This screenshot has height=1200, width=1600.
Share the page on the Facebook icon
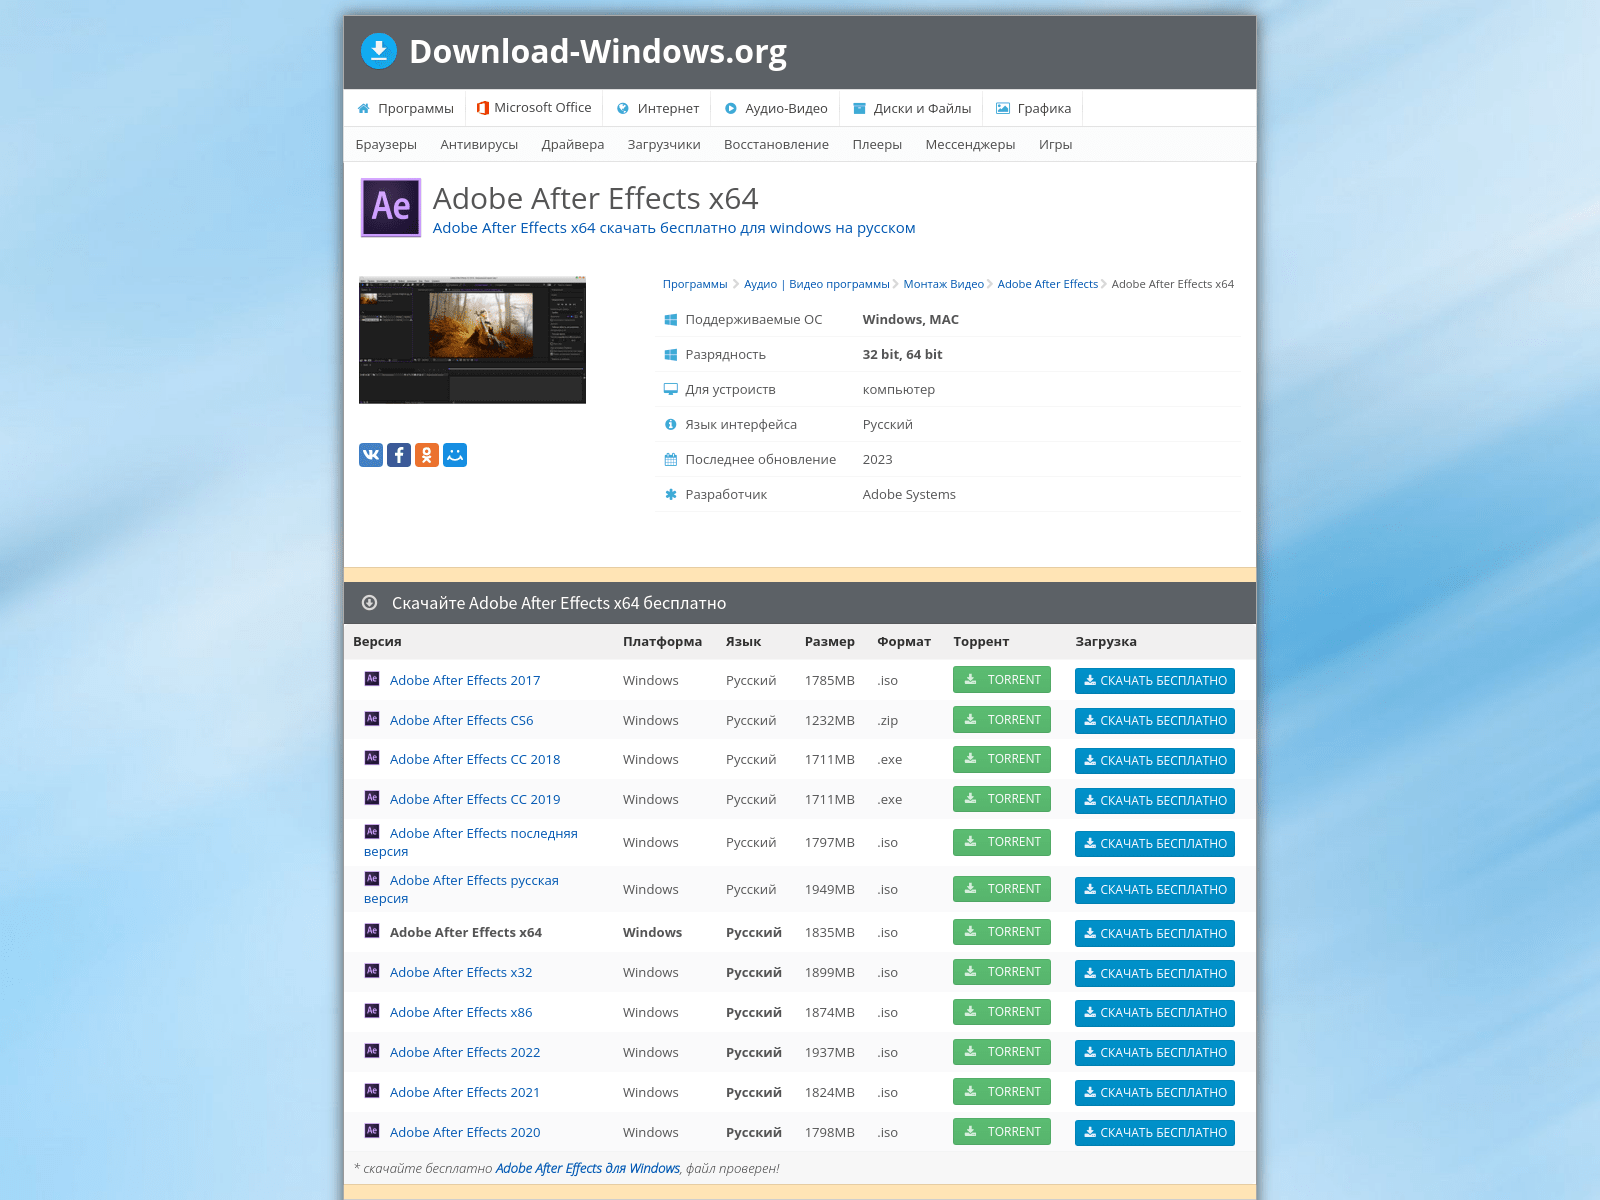(399, 455)
